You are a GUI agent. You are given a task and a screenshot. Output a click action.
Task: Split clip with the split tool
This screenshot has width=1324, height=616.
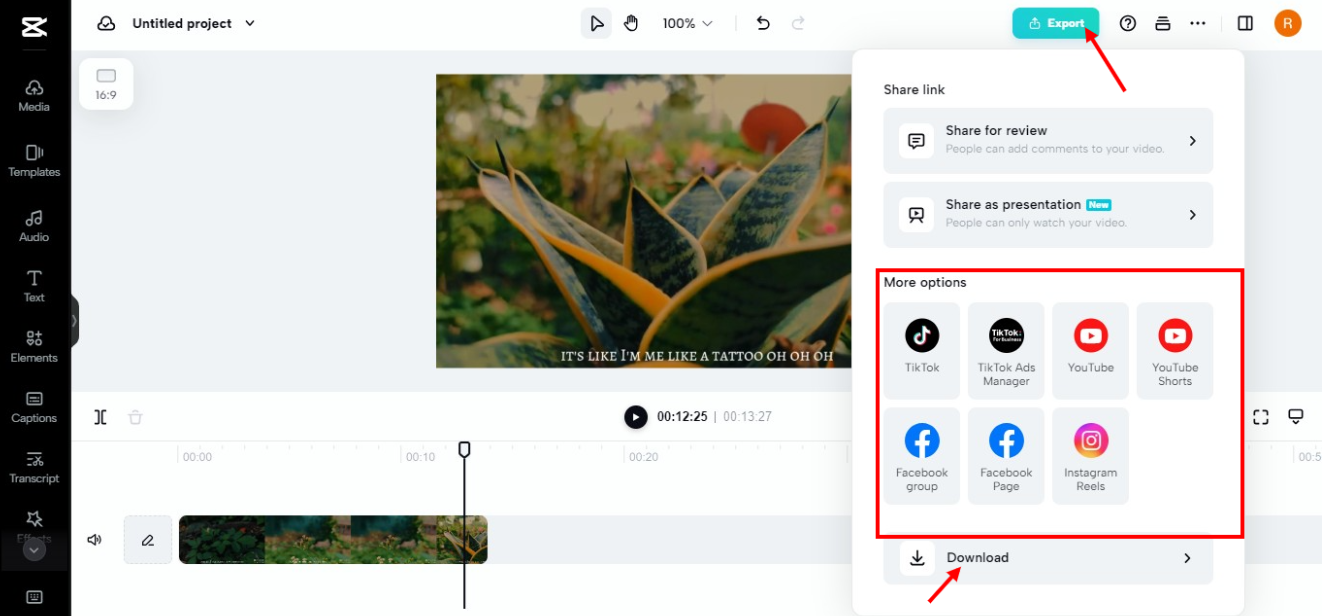pos(100,417)
